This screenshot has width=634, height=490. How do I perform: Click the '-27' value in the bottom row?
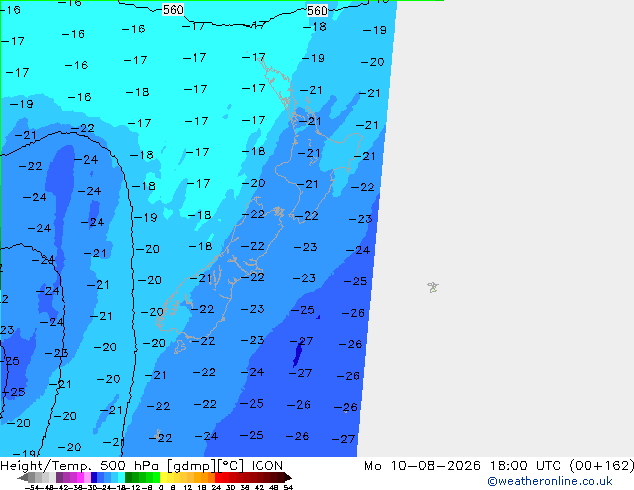pyautogui.click(x=343, y=439)
